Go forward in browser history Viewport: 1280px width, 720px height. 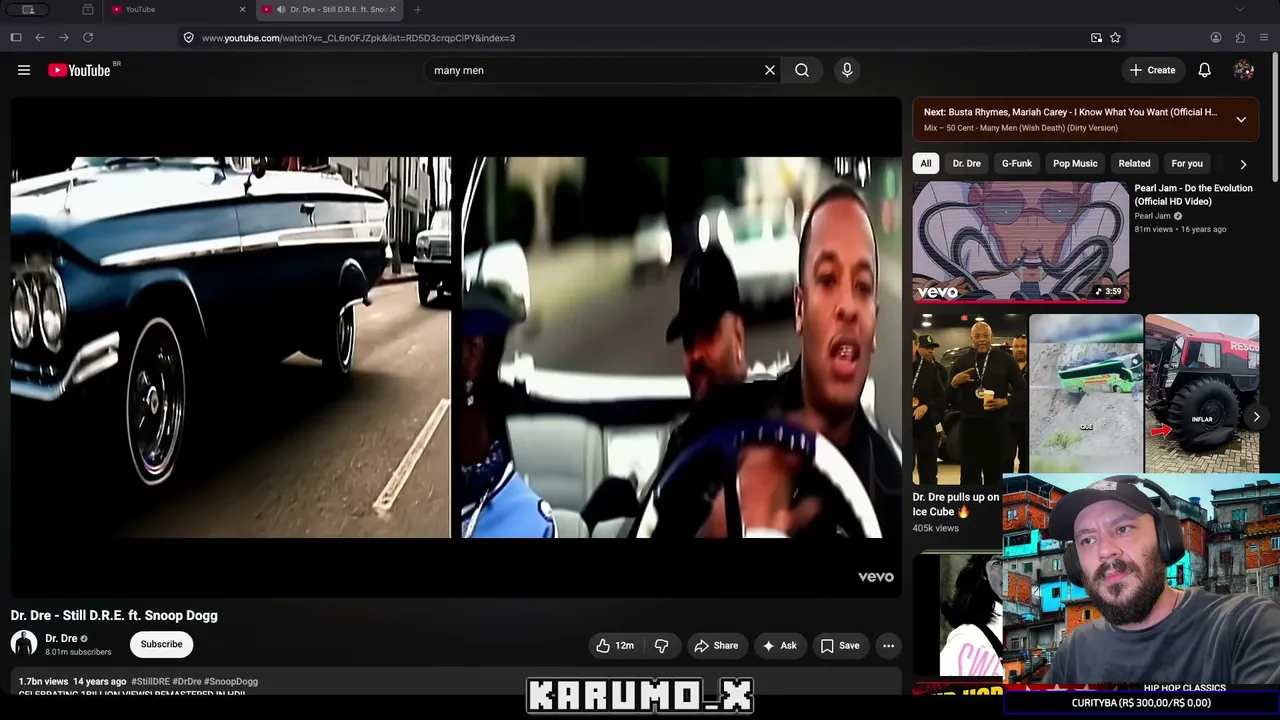click(x=64, y=38)
